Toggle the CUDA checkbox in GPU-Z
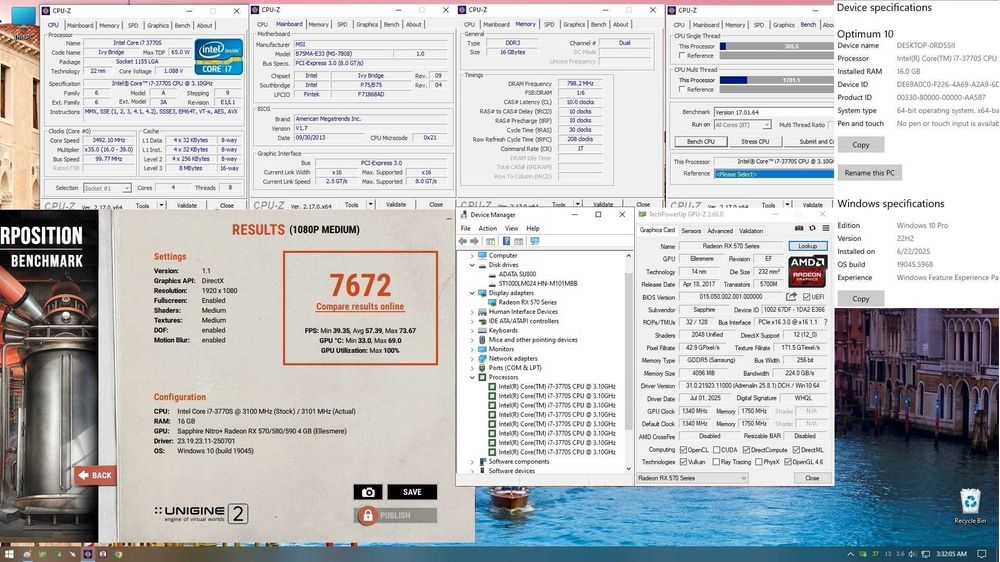The width and height of the screenshot is (1000, 562). tap(716, 450)
